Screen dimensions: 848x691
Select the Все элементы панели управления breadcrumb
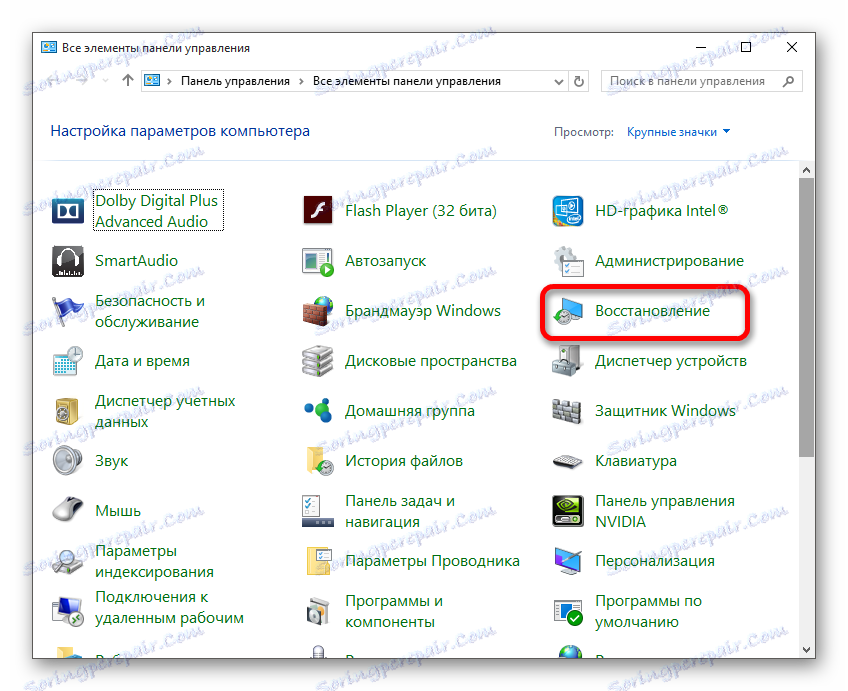click(407, 81)
